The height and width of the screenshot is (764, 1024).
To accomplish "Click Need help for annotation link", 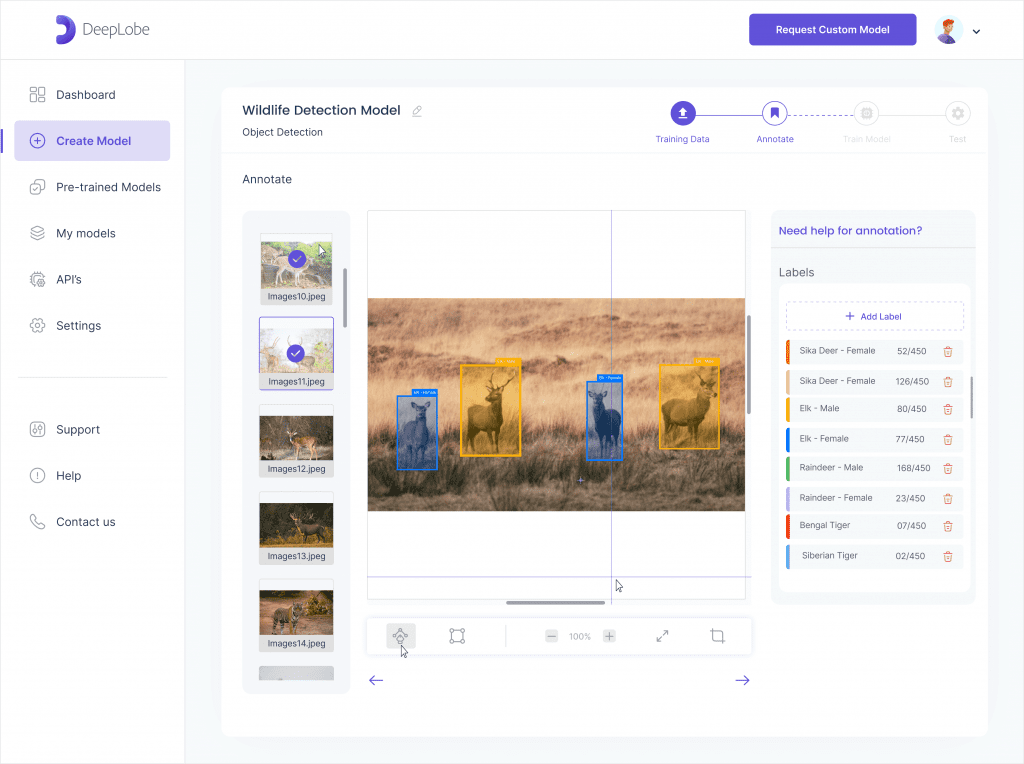I will (850, 231).
